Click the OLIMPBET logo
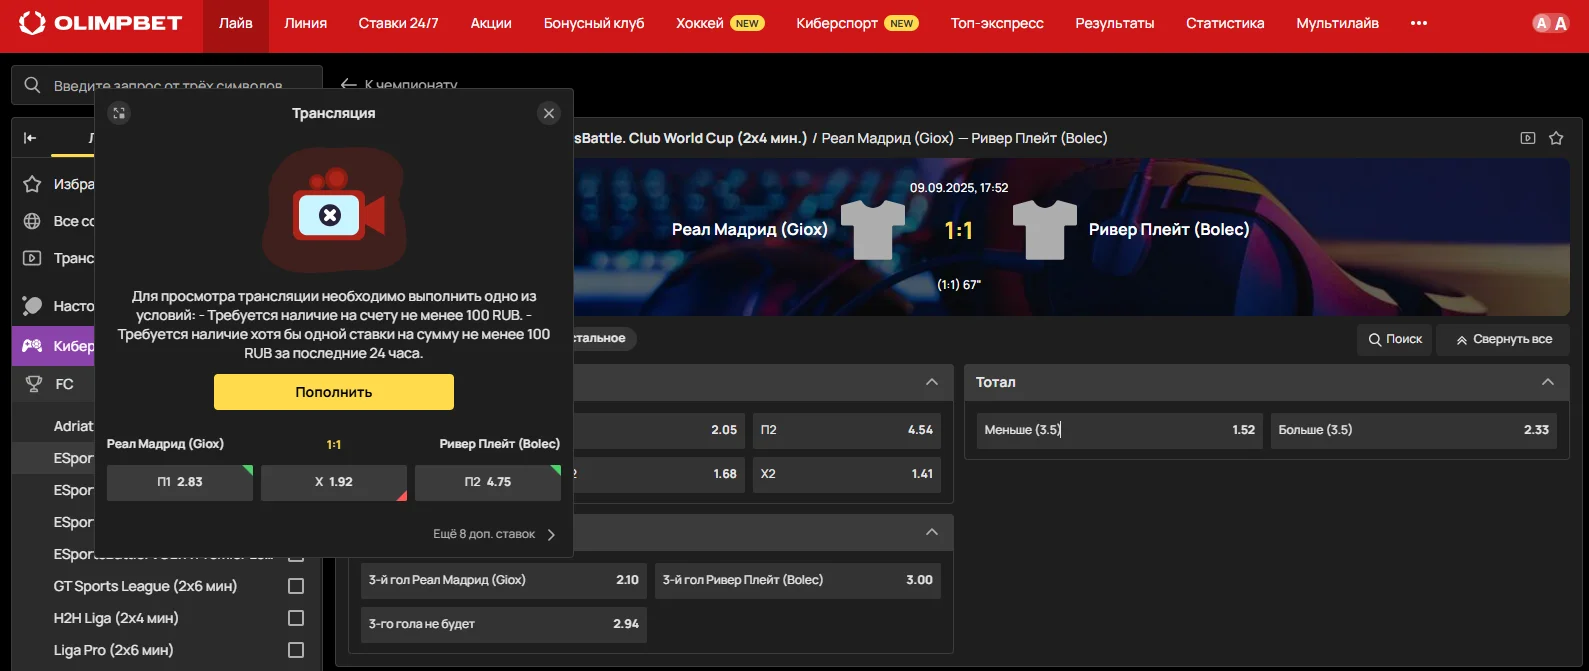The height and width of the screenshot is (671, 1589). click(x=101, y=23)
